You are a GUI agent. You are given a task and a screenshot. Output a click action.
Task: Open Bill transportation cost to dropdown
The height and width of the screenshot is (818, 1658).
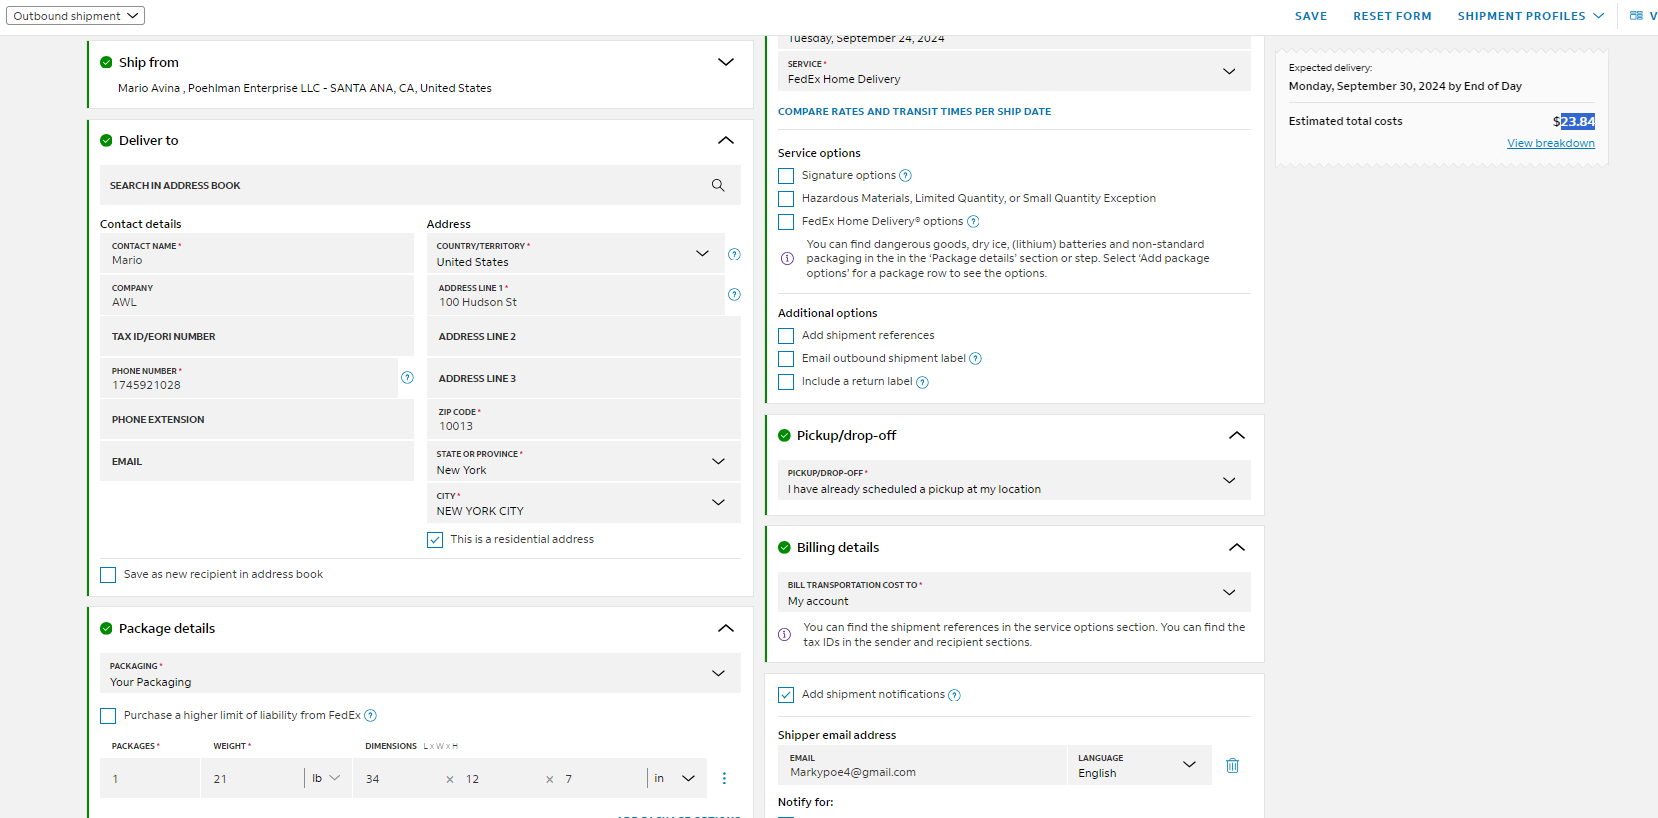pos(1014,592)
